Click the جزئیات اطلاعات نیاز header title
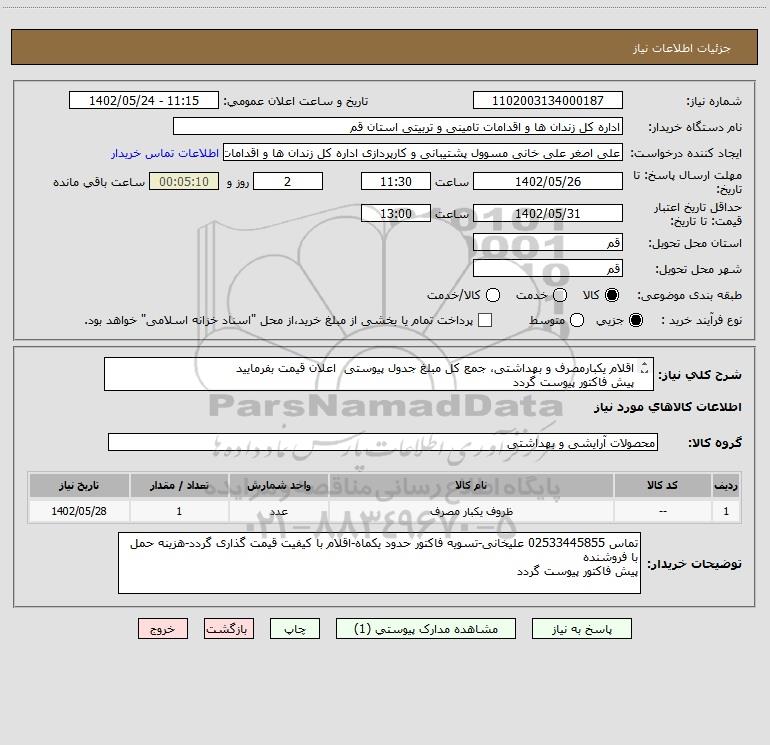This screenshot has width=770, height=745. click(x=682, y=48)
